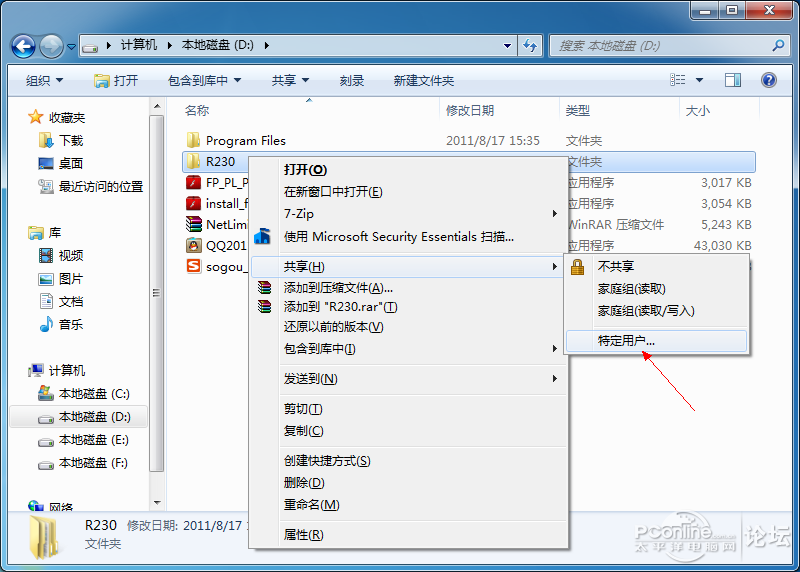Open the 文档 library
Screen dimensions: 800x572
click(x=71, y=302)
